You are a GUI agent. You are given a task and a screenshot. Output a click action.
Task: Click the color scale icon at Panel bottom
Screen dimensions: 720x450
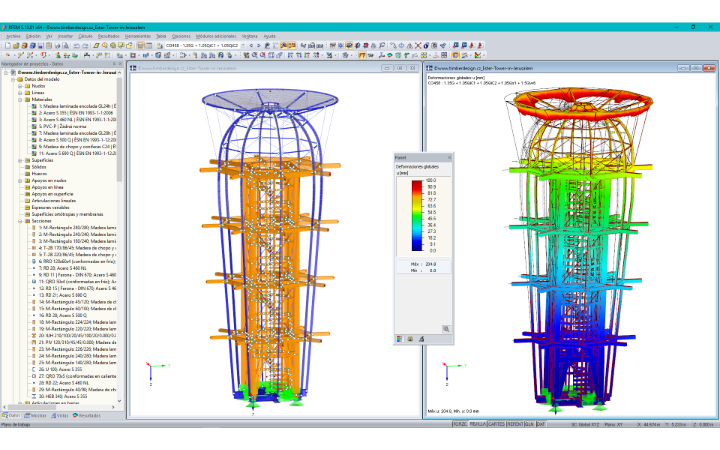point(399,339)
